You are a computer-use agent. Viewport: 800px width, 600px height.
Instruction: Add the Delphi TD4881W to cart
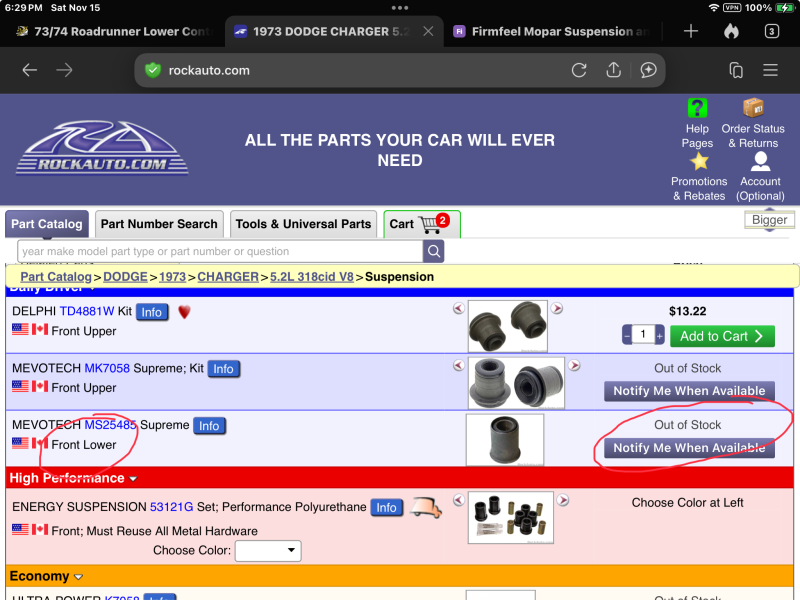tap(721, 336)
